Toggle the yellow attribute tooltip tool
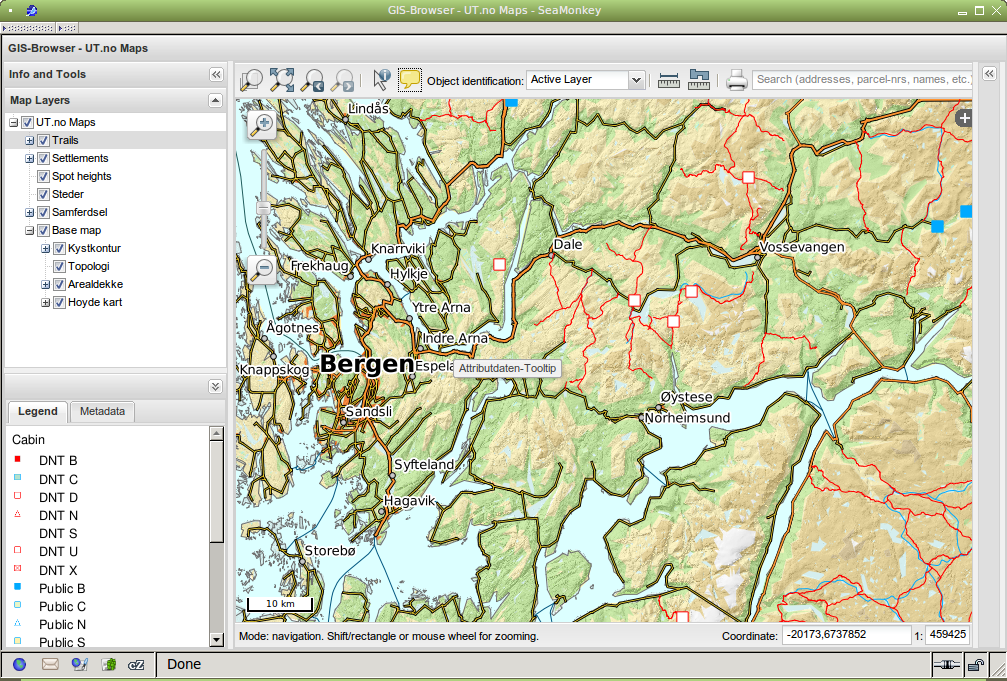The width and height of the screenshot is (1007, 681). (x=410, y=80)
